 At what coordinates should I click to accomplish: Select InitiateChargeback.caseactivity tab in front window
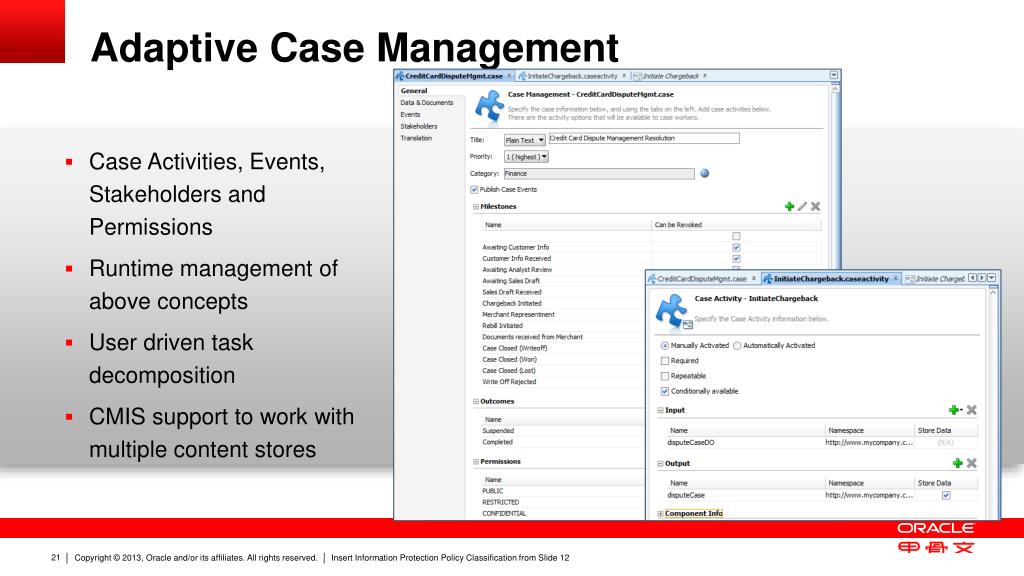click(x=831, y=278)
